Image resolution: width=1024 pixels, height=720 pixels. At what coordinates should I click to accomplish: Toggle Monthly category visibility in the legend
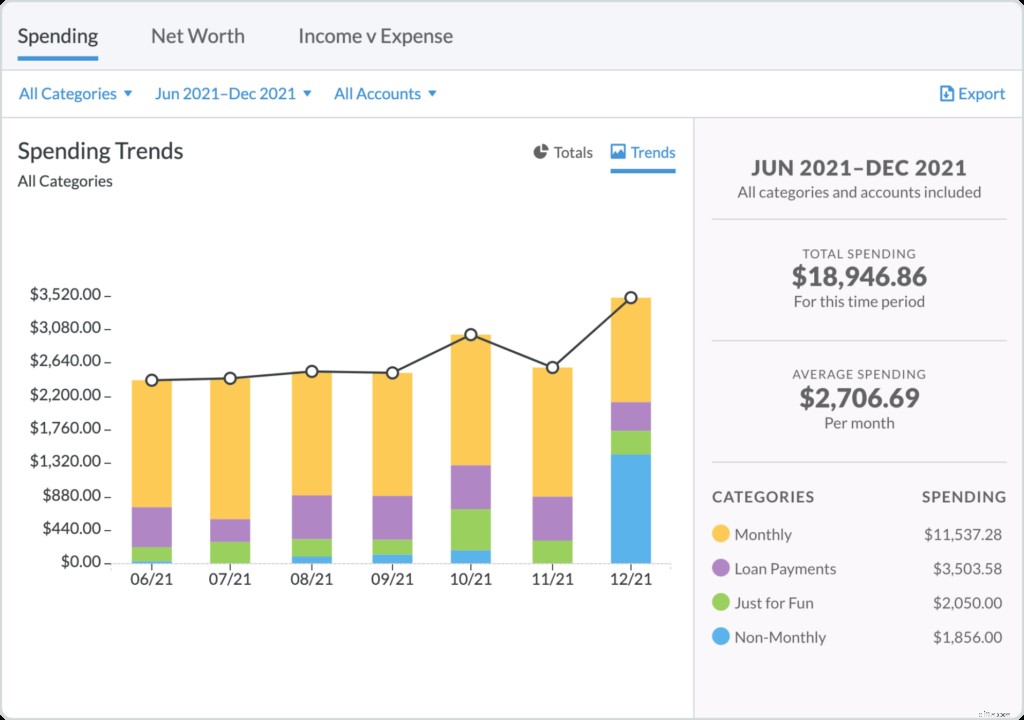(763, 534)
